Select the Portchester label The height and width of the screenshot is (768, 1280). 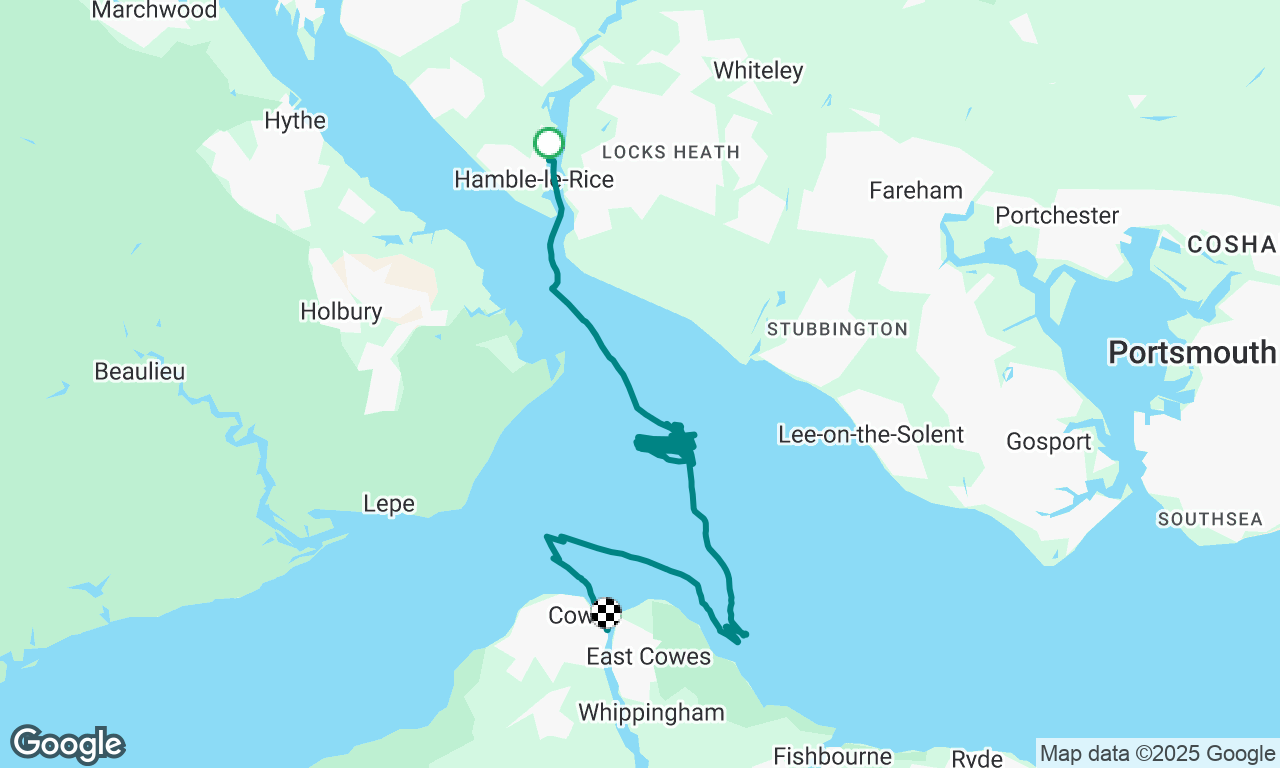point(1057,215)
